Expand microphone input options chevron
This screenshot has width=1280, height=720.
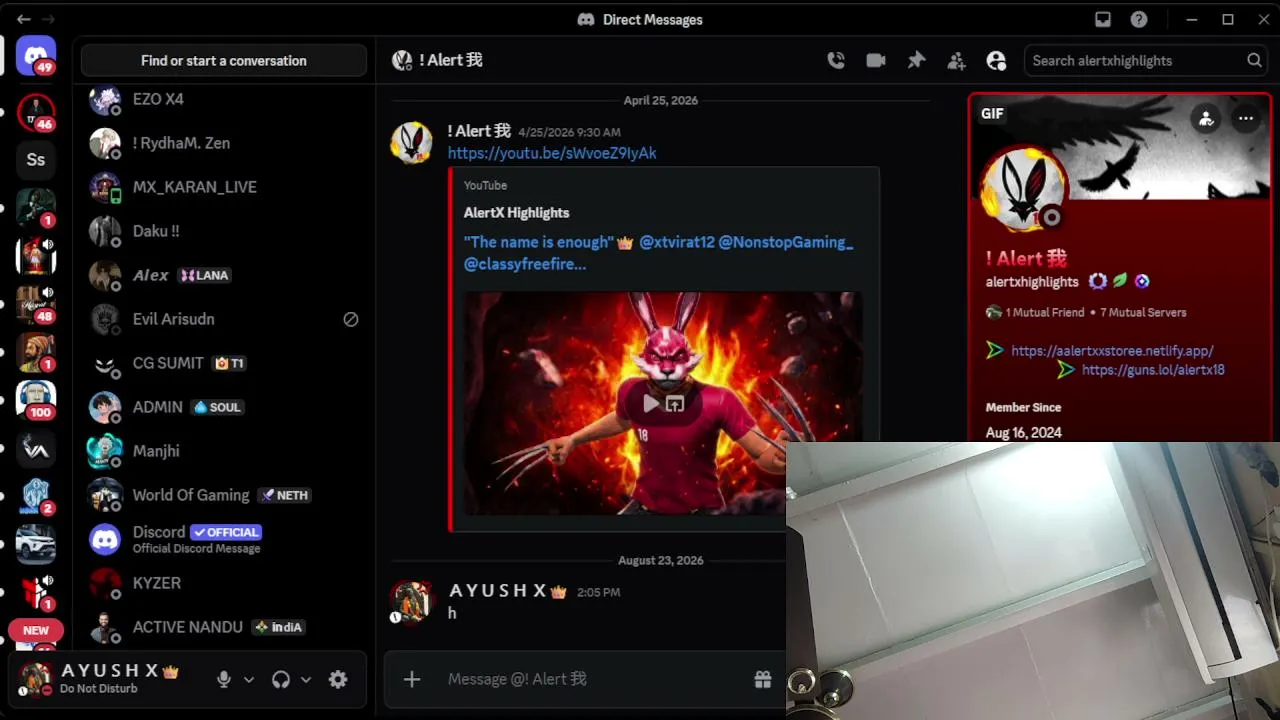(249, 679)
